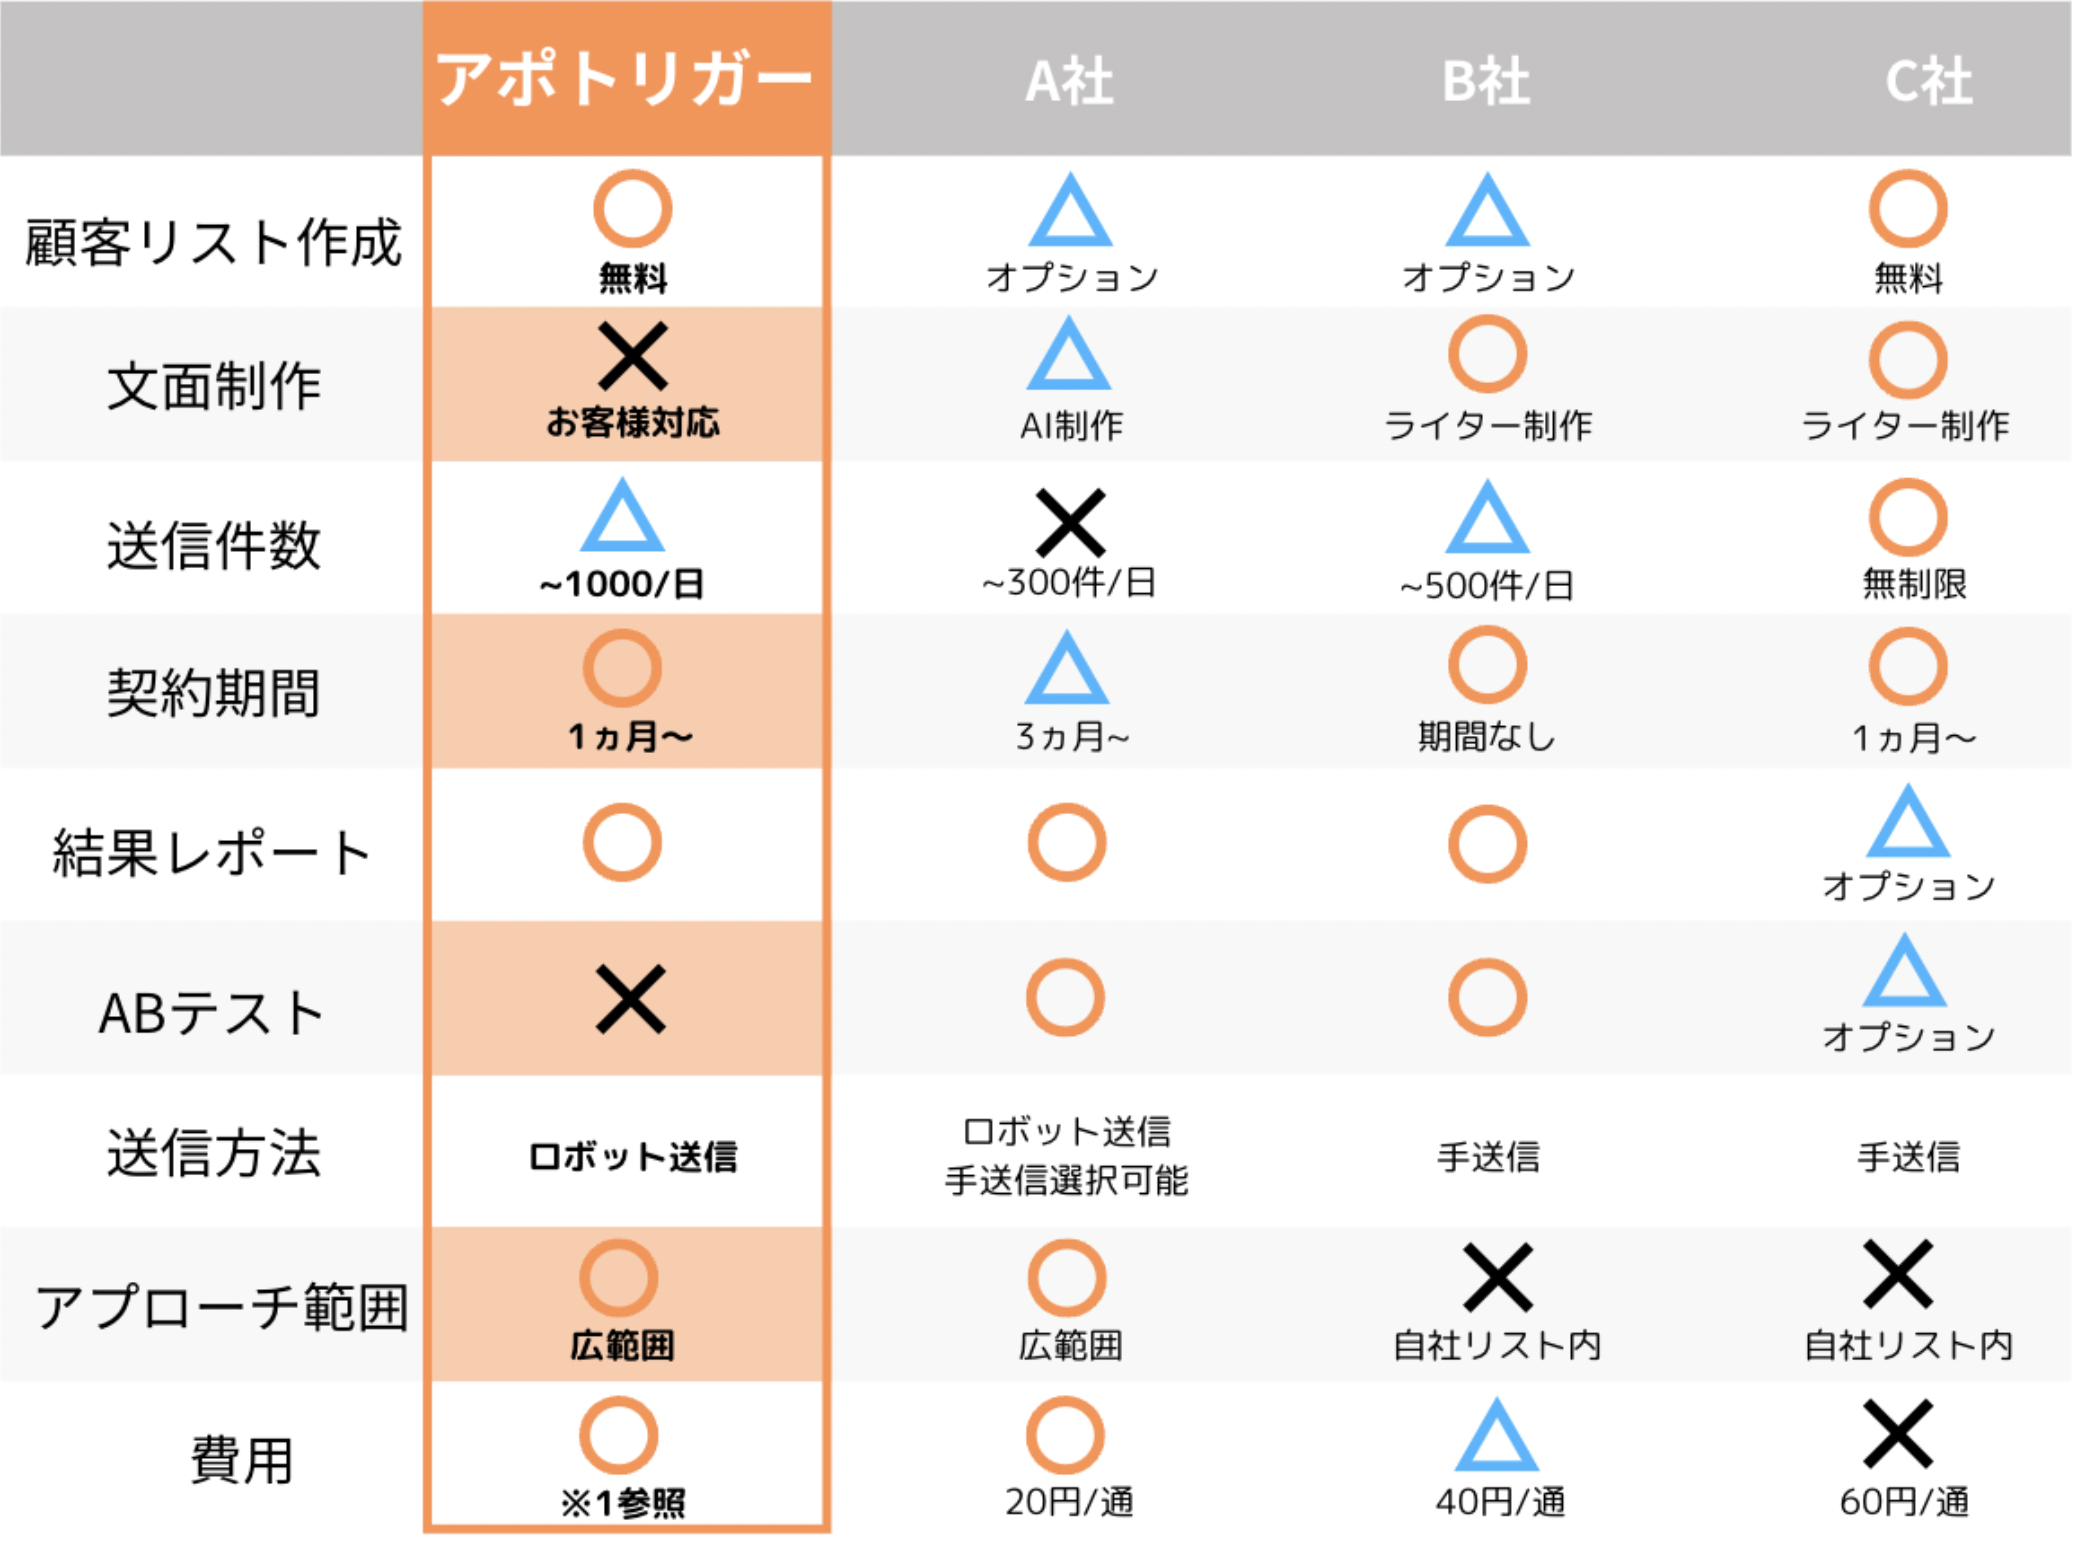Image resolution: width=2074 pixels, height=1542 pixels.
Task: Select the A社 column header
Action: (x=1069, y=81)
